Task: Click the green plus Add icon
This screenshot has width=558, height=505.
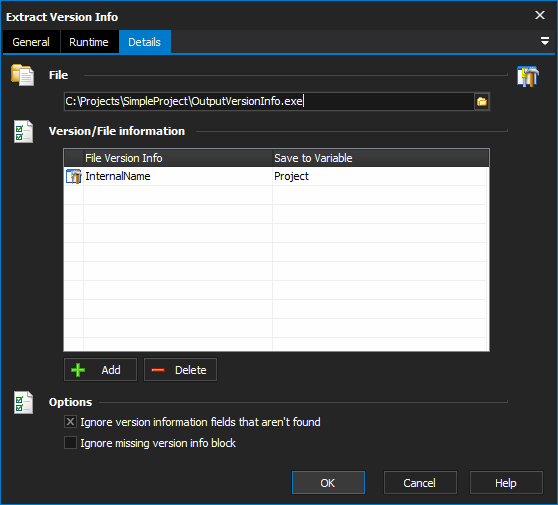Action: (78, 370)
